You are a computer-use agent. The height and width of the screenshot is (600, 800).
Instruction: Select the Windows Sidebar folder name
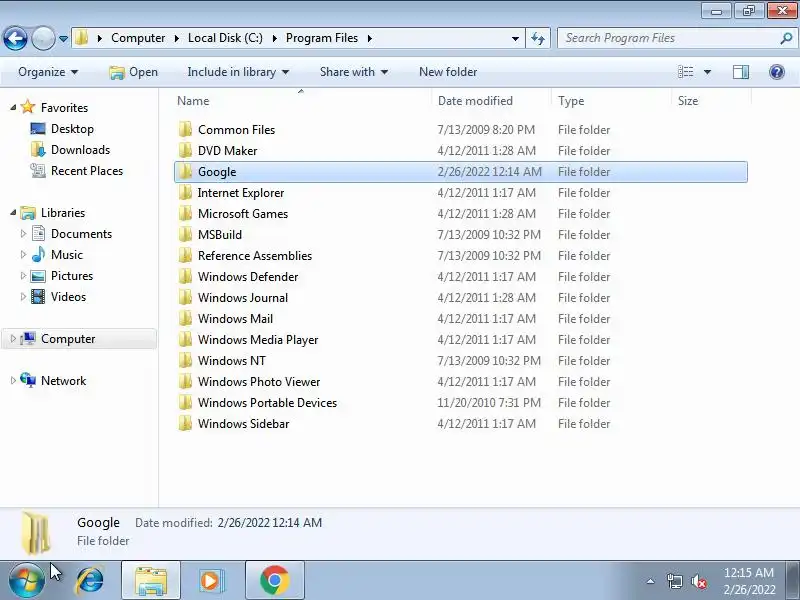[243, 423]
